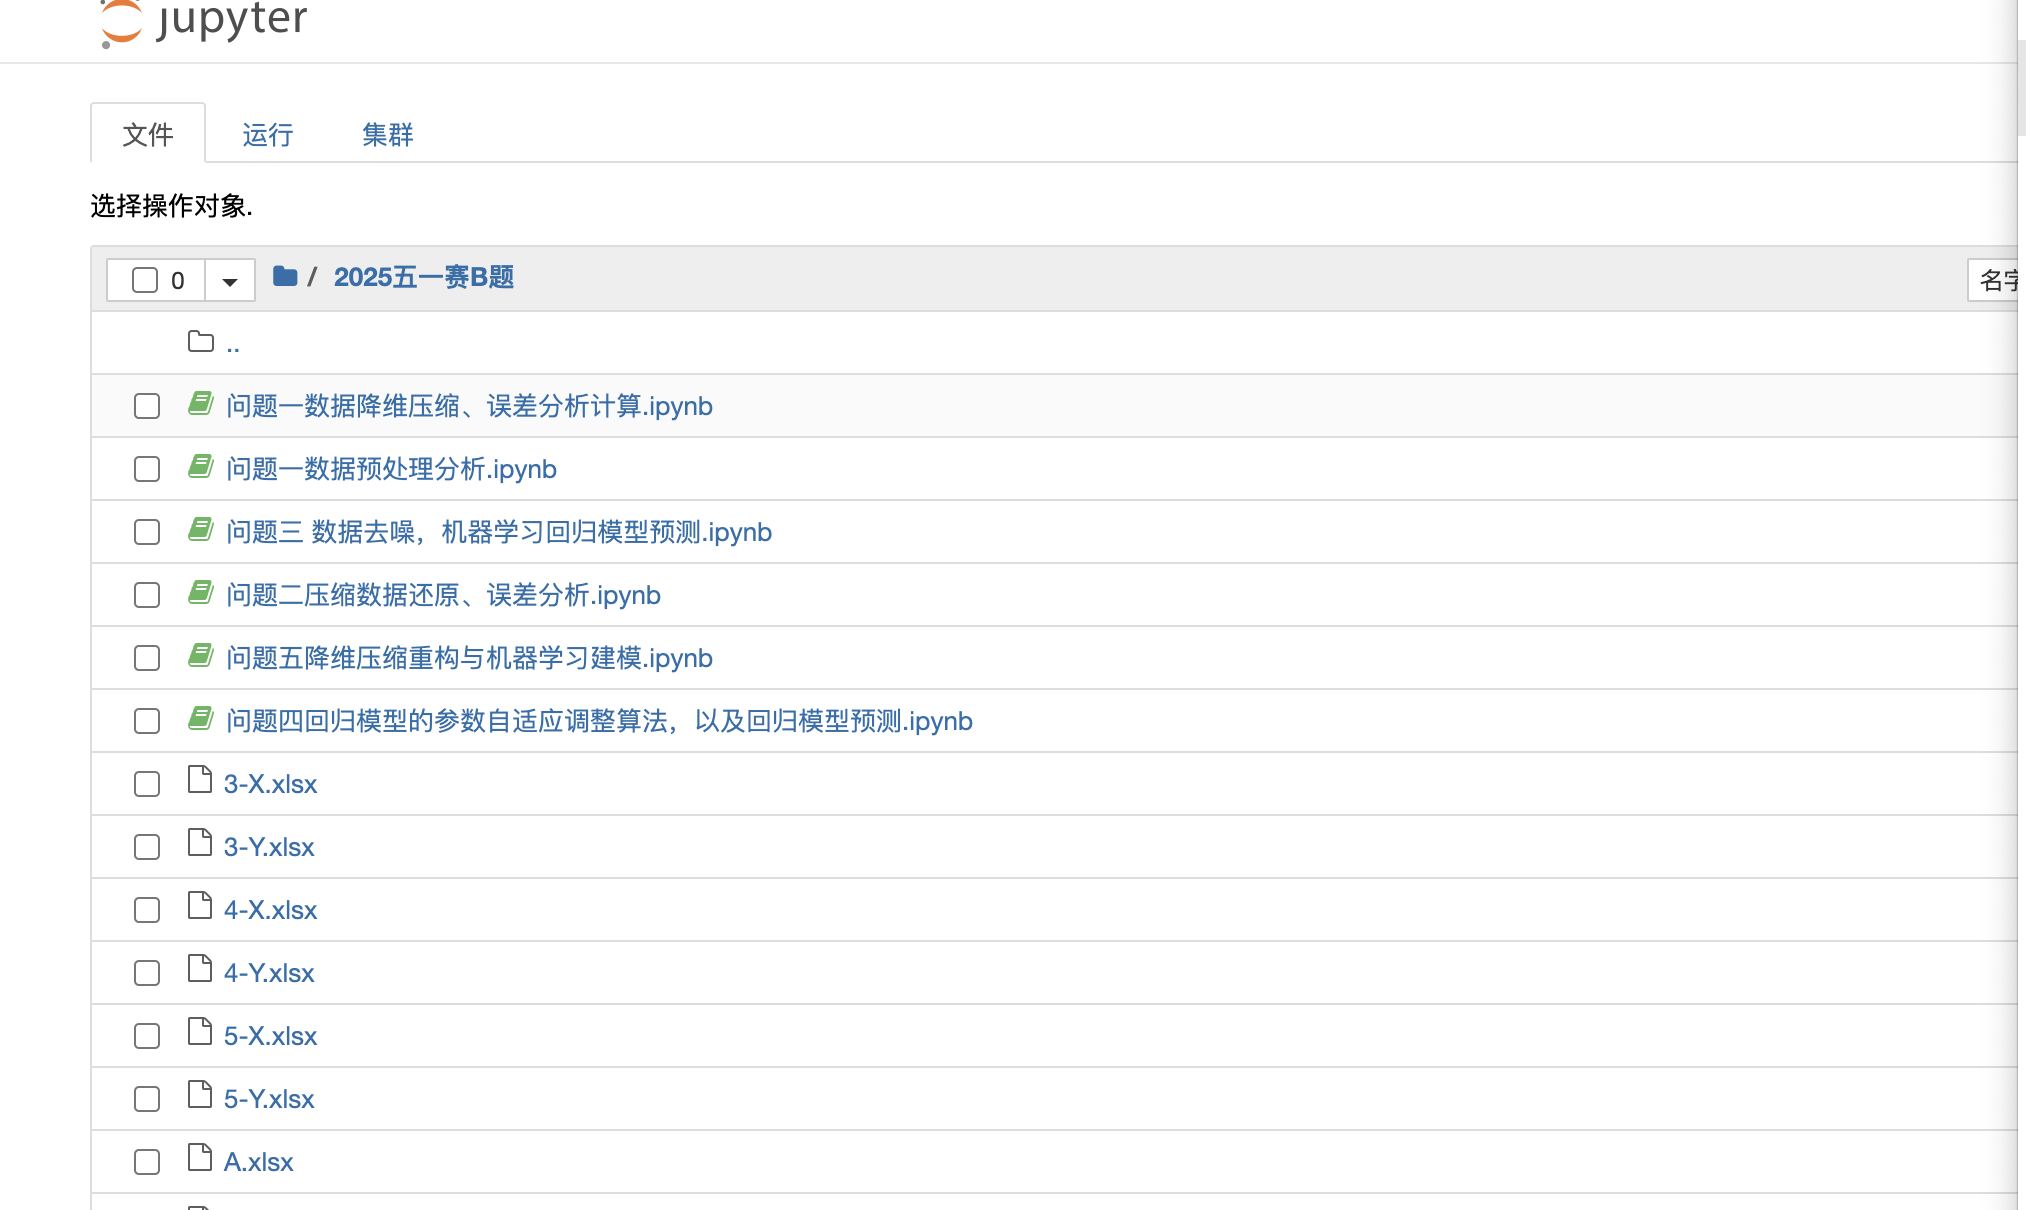
Task: Open the selection dropdown arrow menu
Action: (230, 281)
